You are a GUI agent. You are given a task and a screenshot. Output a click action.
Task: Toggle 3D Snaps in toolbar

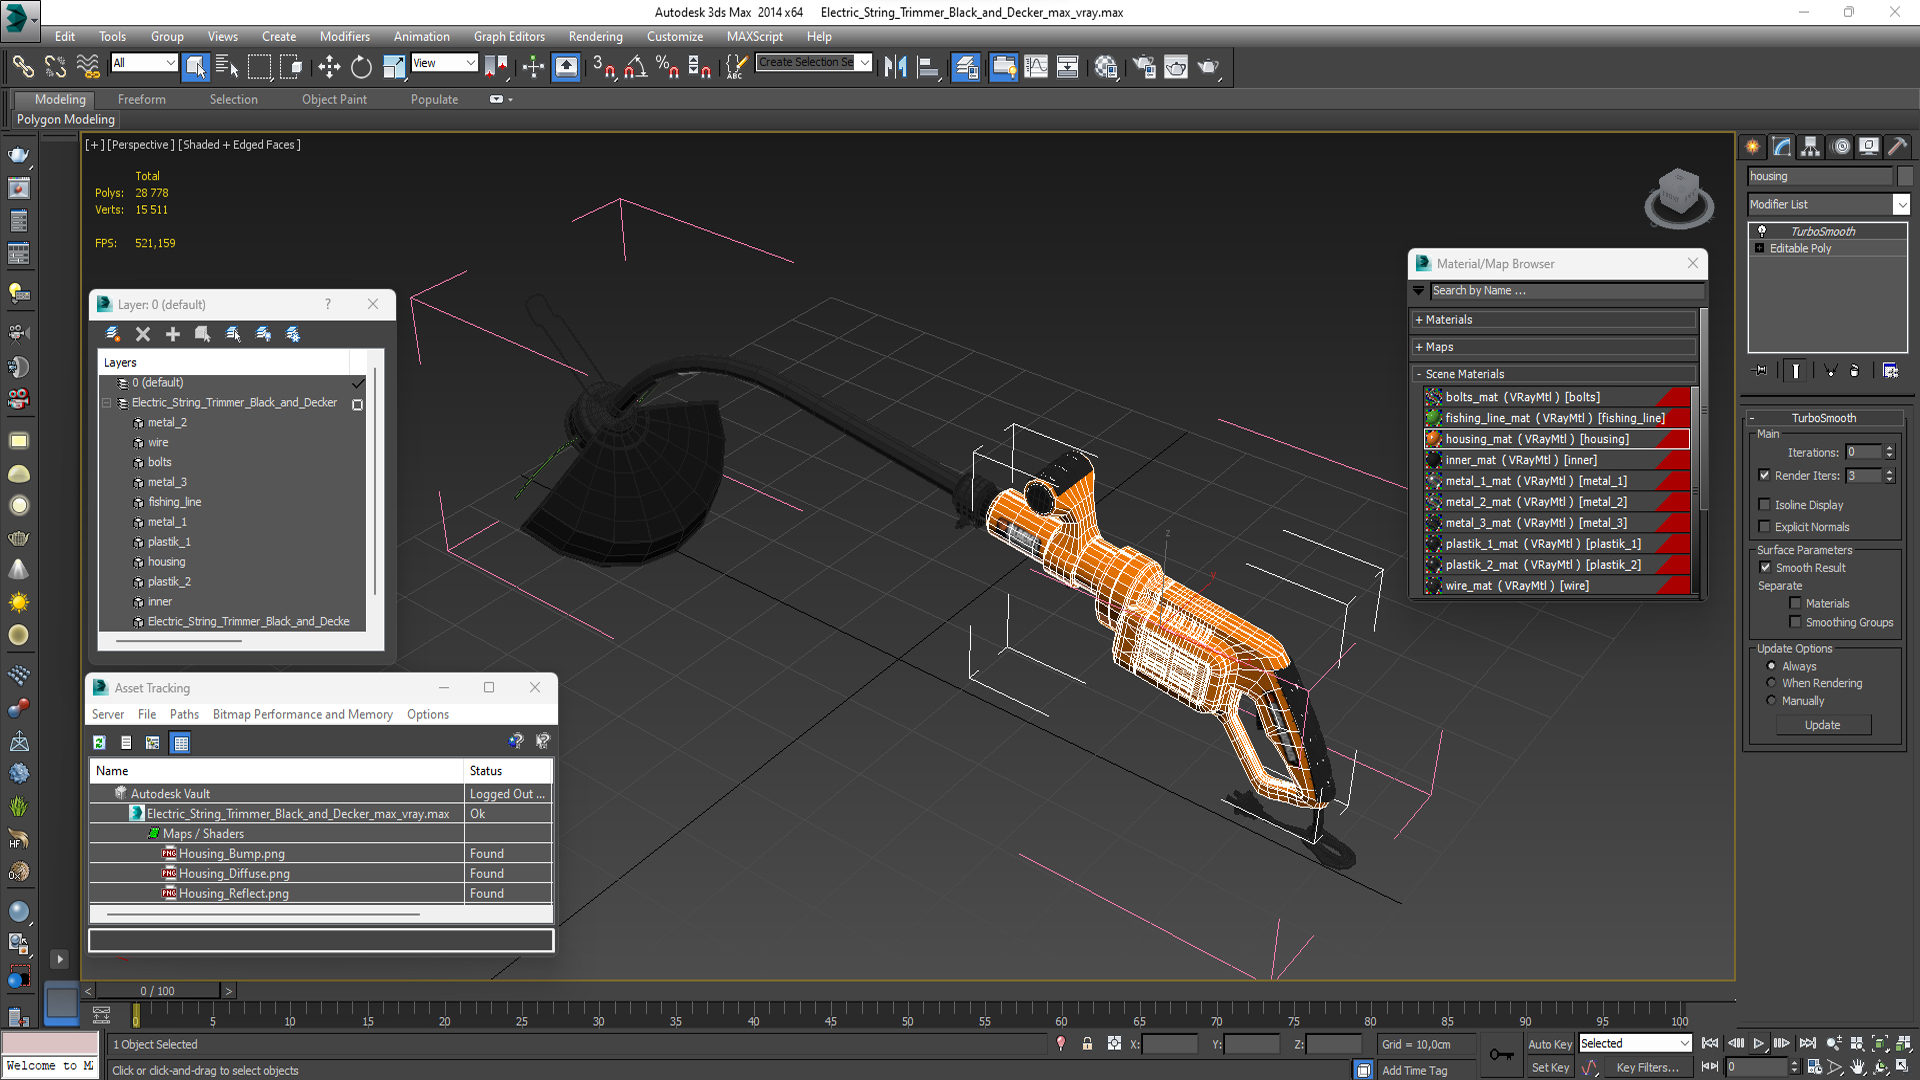click(x=604, y=67)
